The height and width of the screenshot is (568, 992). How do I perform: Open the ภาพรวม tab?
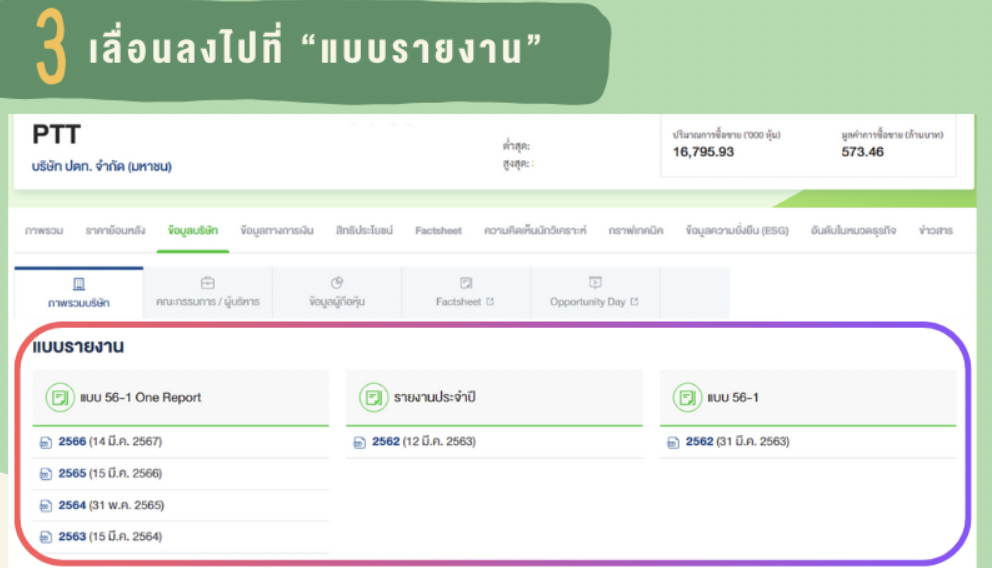[44, 231]
